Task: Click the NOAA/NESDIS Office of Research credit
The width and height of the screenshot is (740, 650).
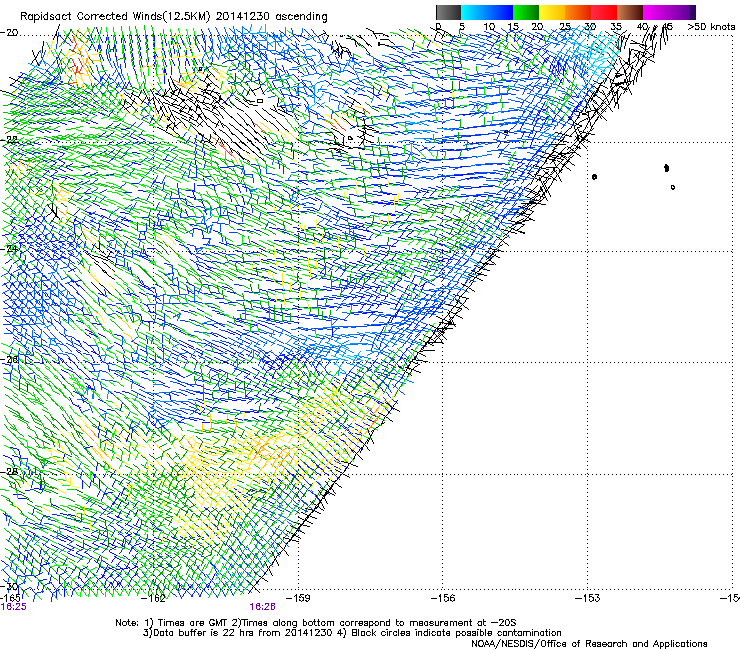Action: pos(589,644)
